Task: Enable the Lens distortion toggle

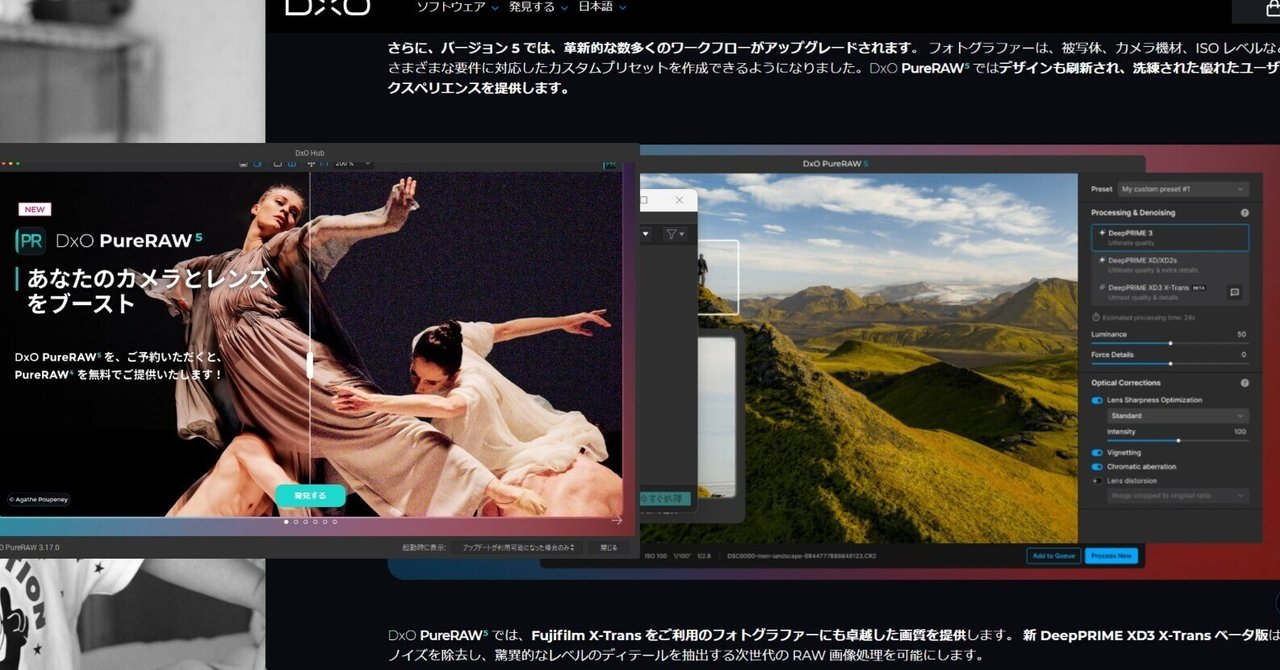Action: coord(1096,479)
